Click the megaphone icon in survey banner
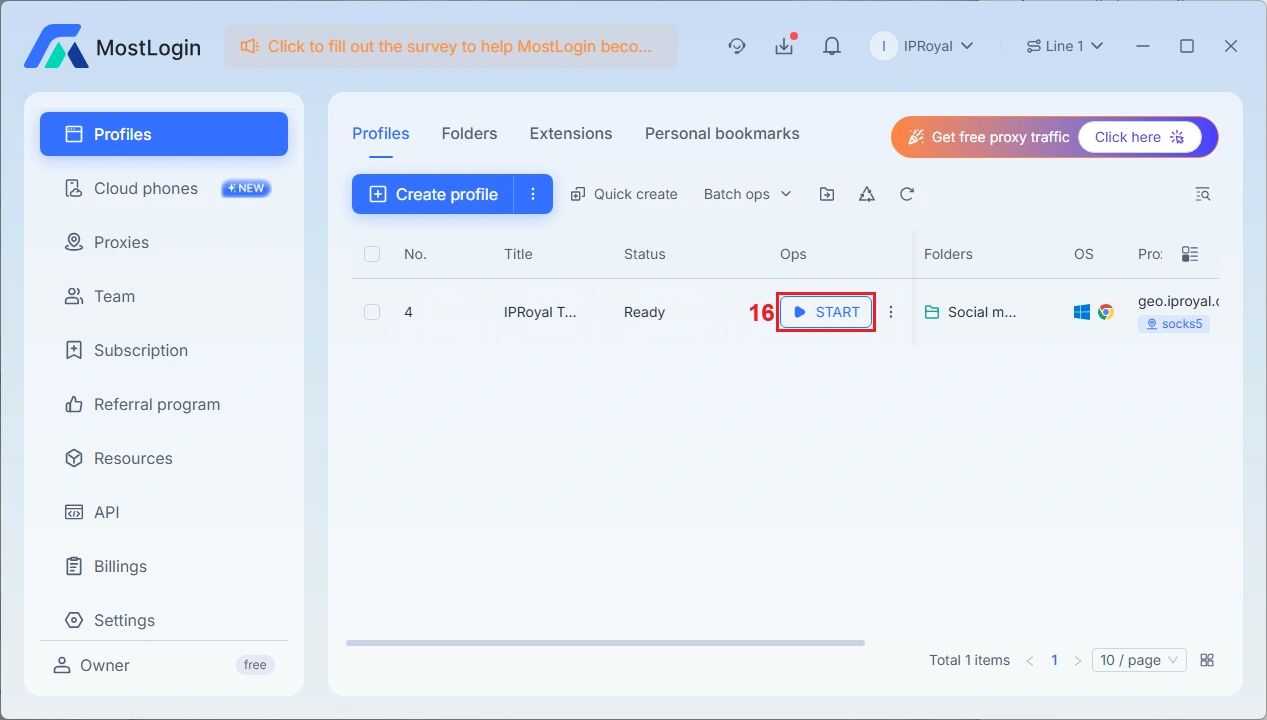 click(x=249, y=46)
